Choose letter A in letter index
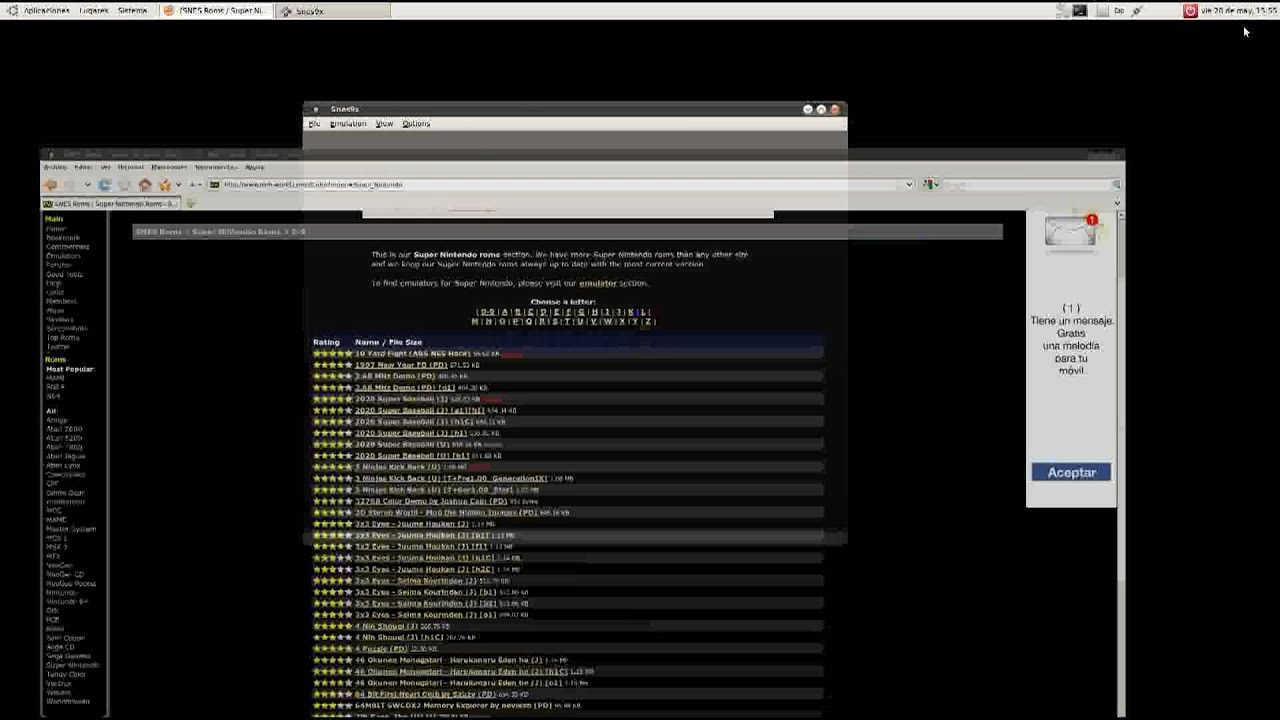 (x=505, y=311)
